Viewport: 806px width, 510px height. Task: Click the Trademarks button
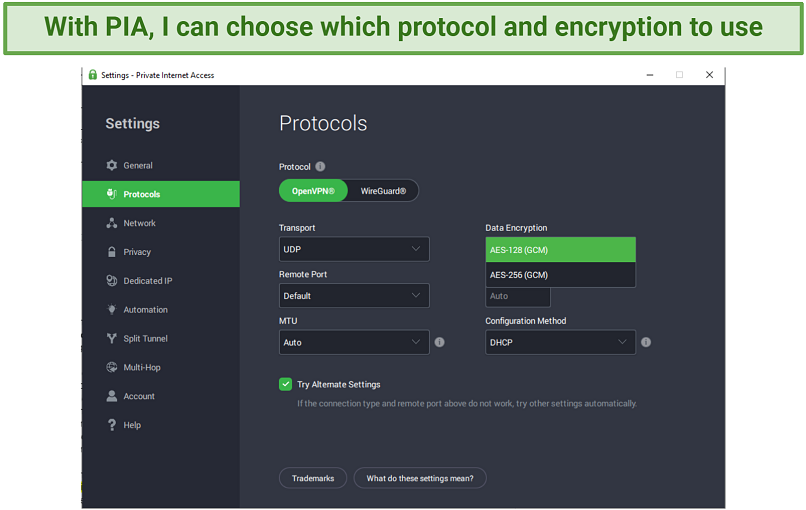313,478
